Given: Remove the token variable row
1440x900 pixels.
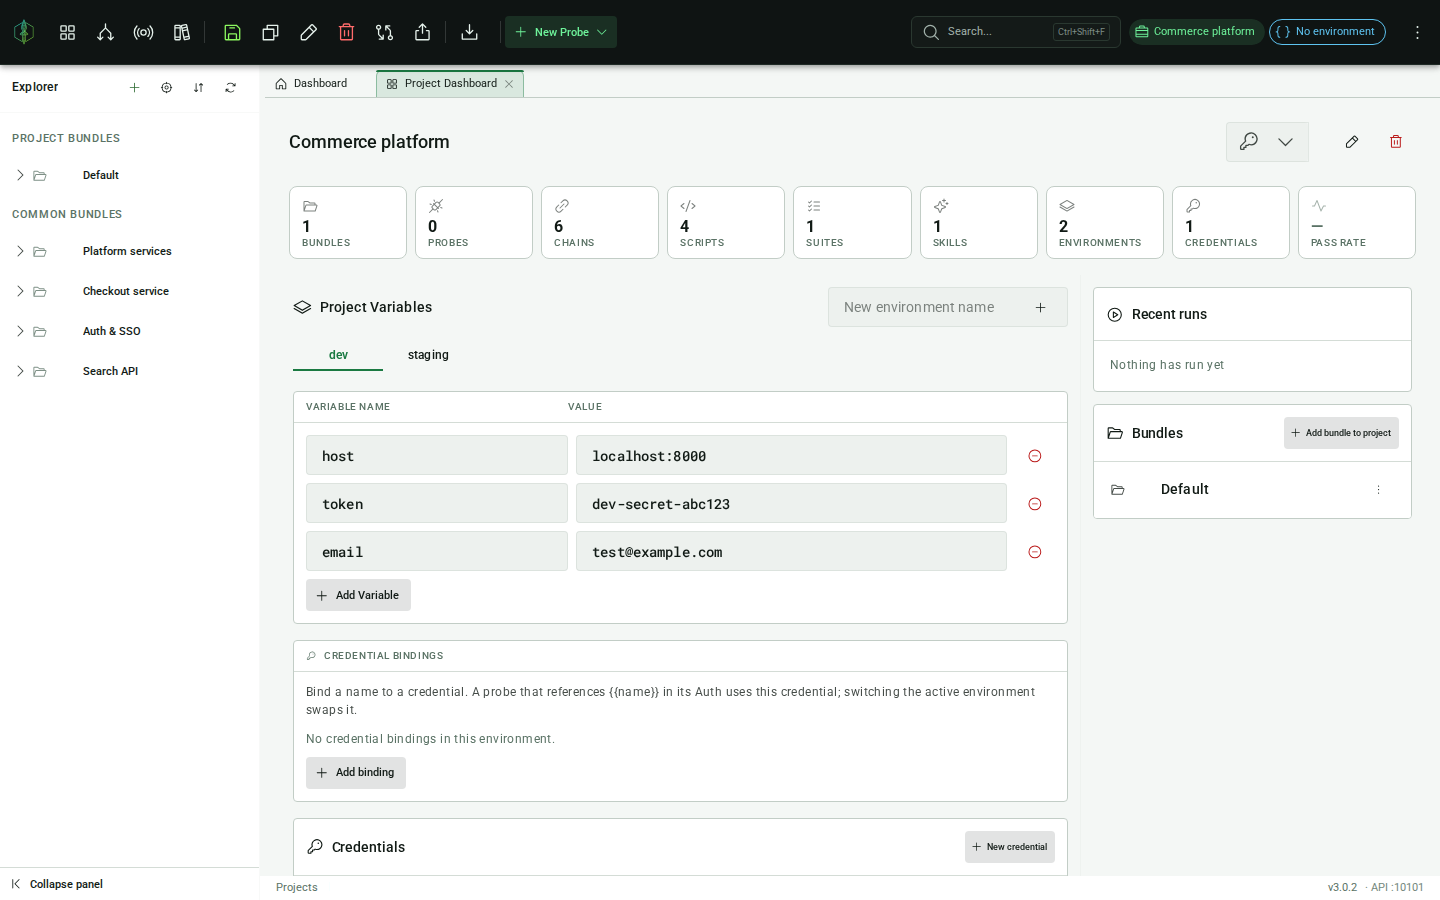Looking at the screenshot, I should (x=1035, y=504).
